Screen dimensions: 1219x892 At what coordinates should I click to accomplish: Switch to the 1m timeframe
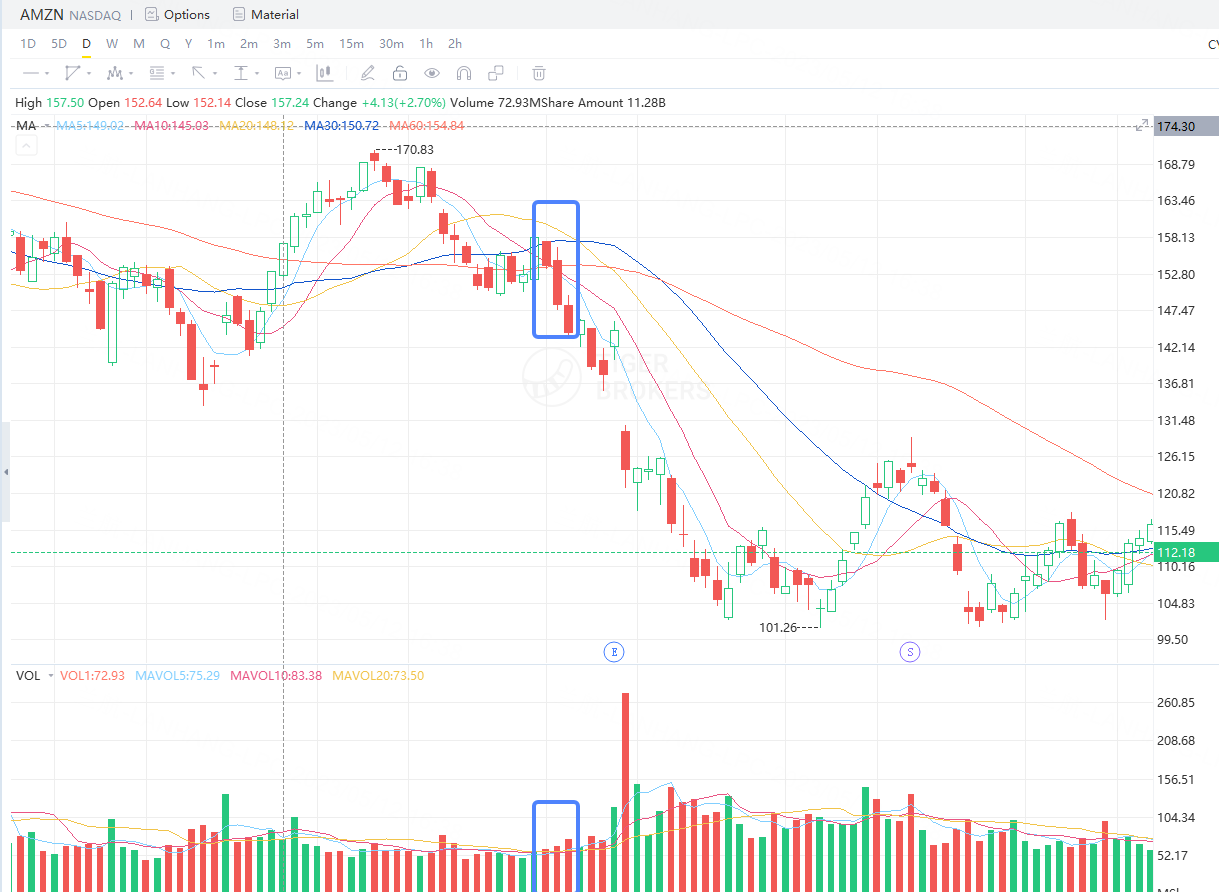[x=216, y=43]
